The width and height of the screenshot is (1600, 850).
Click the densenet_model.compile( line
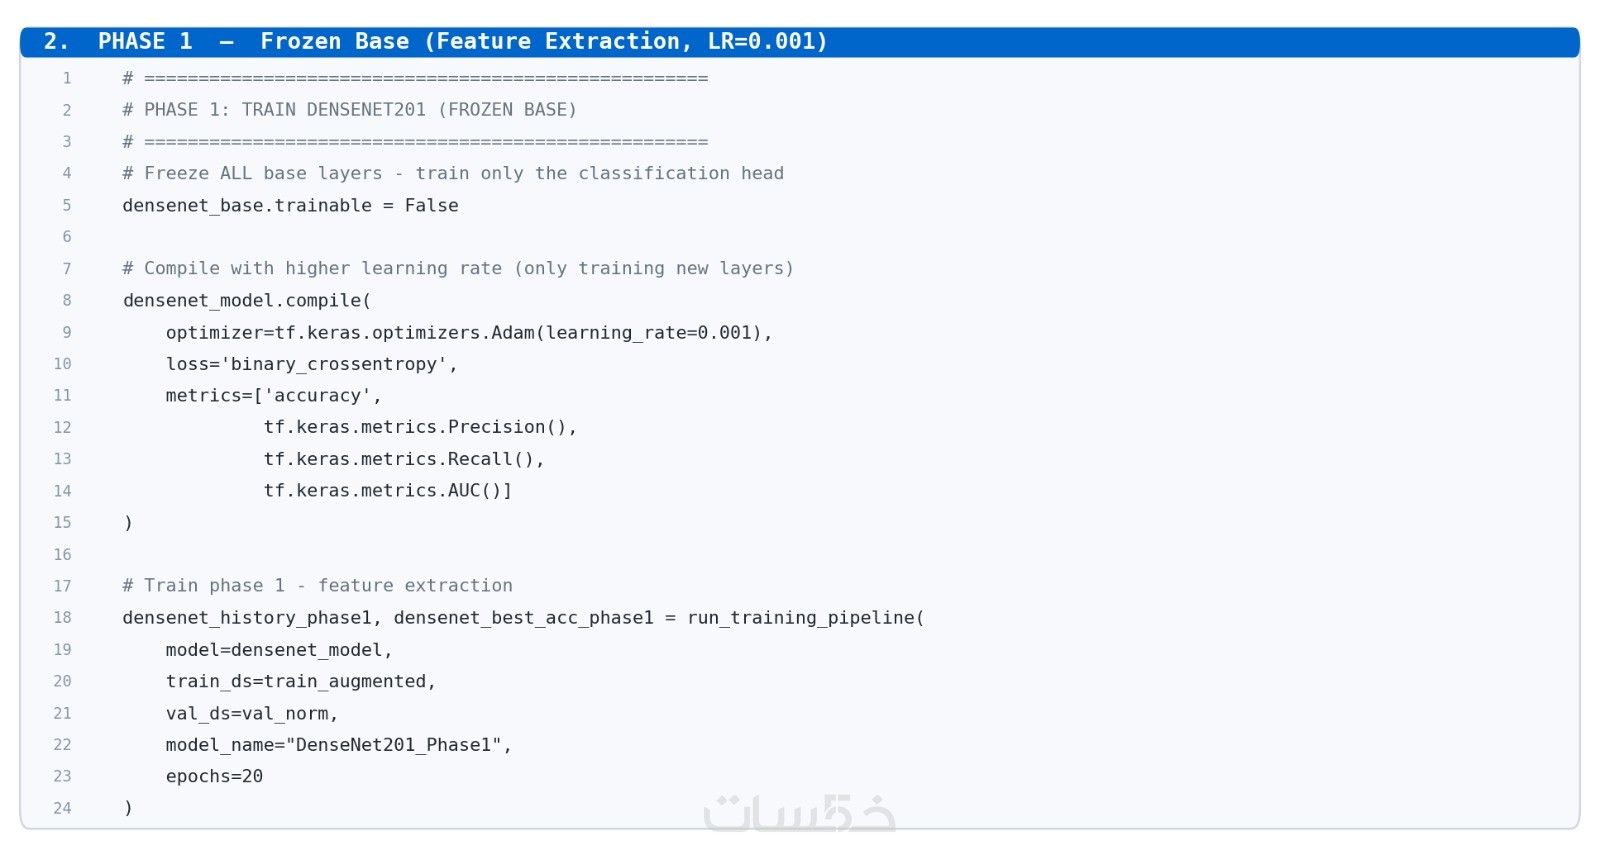click(247, 300)
